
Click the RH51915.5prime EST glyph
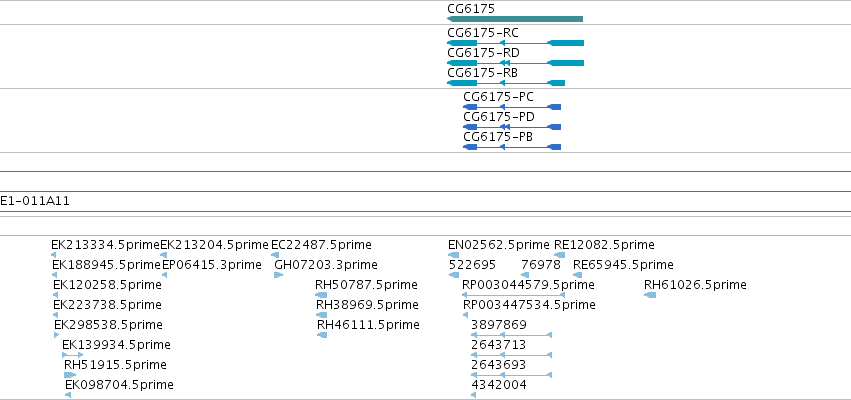click(x=70, y=375)
